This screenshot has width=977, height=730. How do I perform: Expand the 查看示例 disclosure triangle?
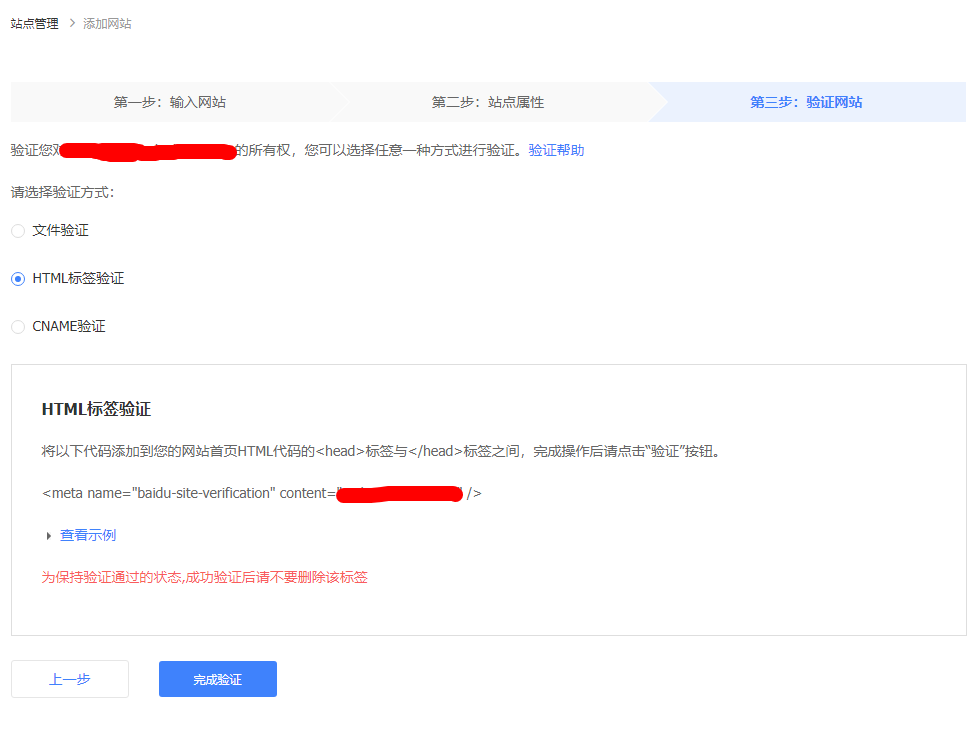[48, 536]
